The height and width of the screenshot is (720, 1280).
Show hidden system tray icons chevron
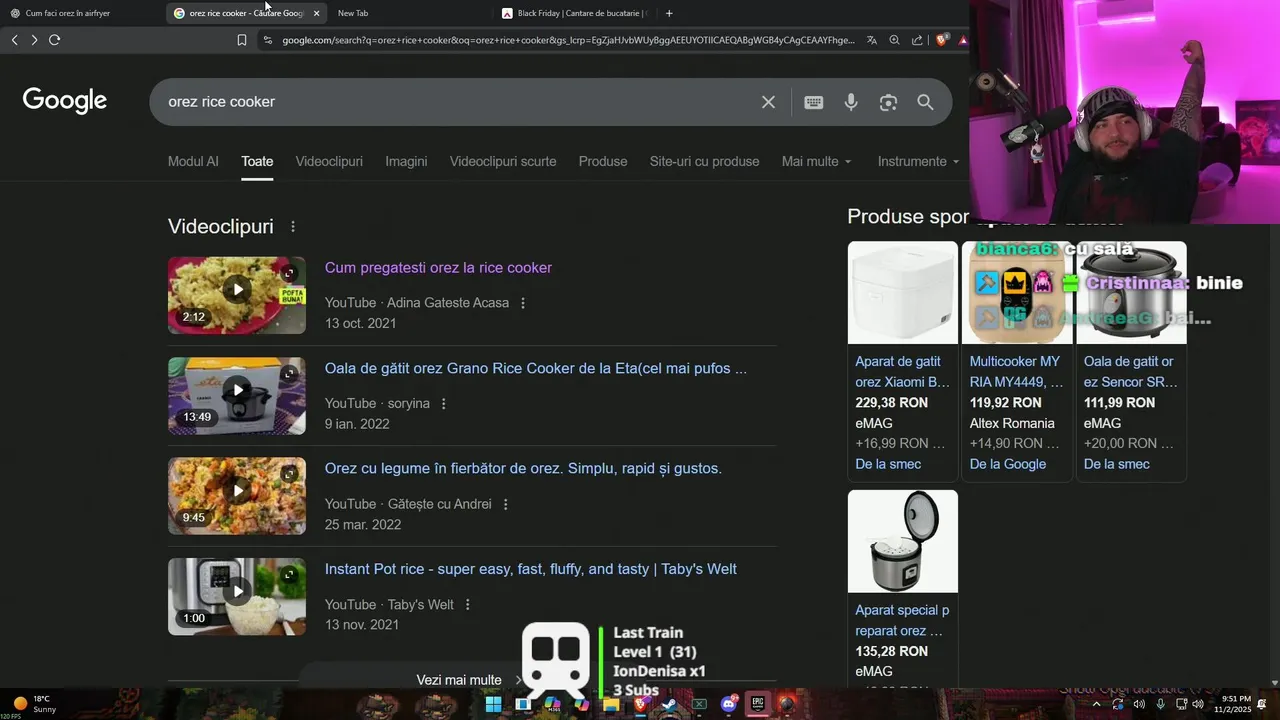(x=1096, y=704)
